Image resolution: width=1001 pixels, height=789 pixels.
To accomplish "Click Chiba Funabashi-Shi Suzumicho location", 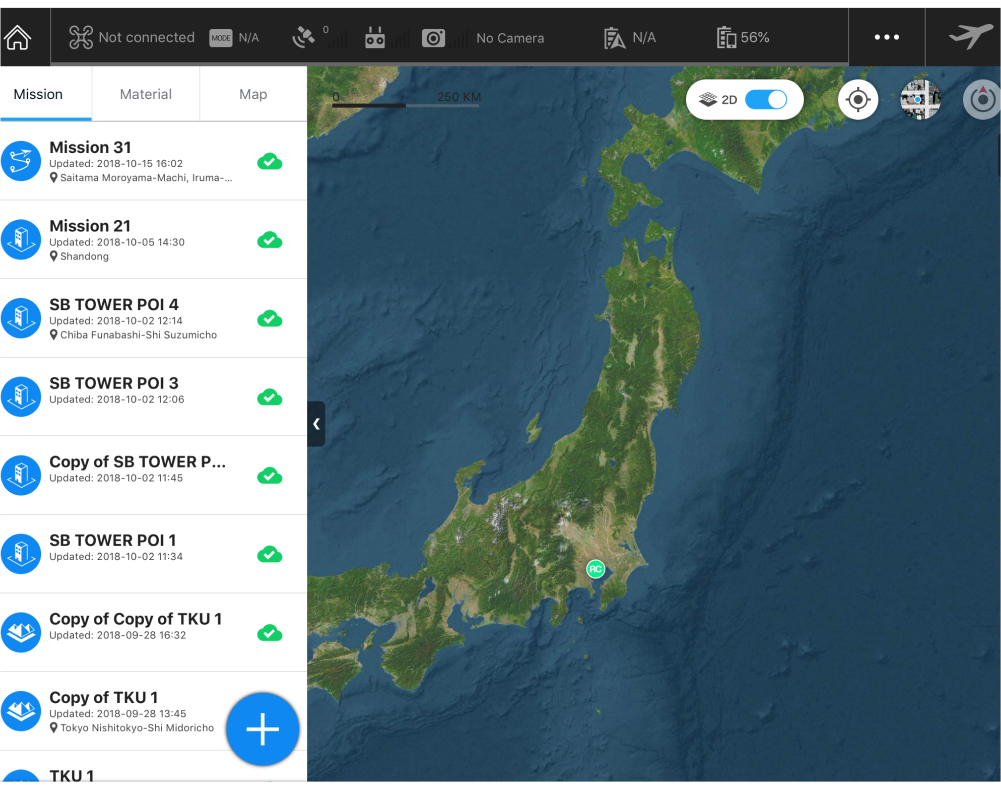I will 139,335.
